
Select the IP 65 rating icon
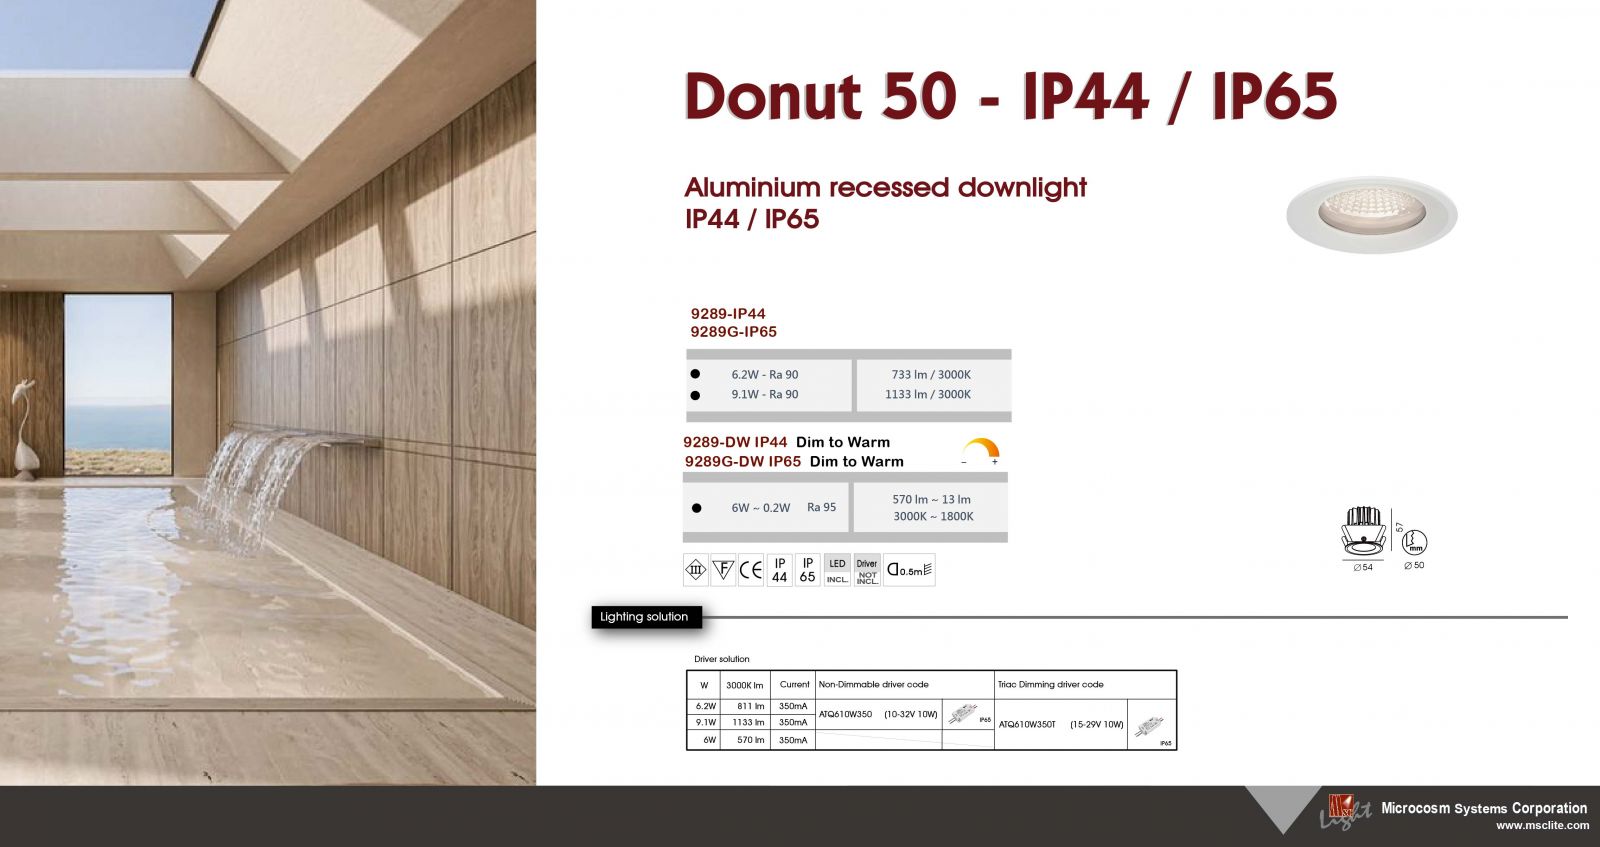808,570
